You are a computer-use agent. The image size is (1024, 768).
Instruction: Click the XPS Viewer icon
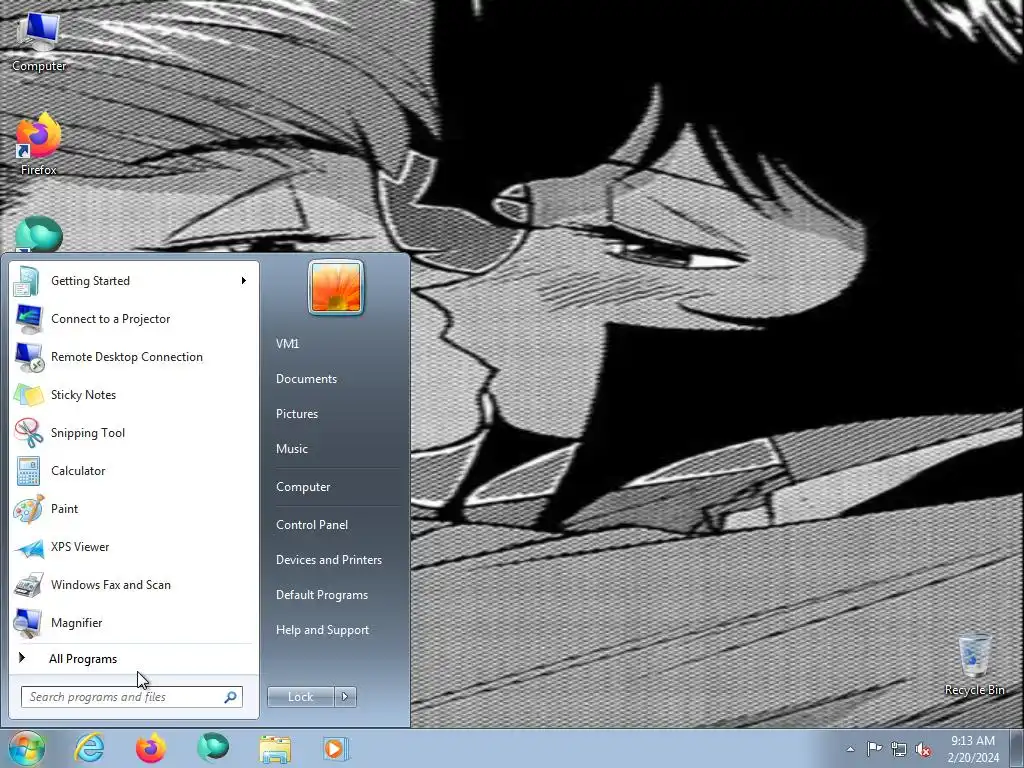29,547
